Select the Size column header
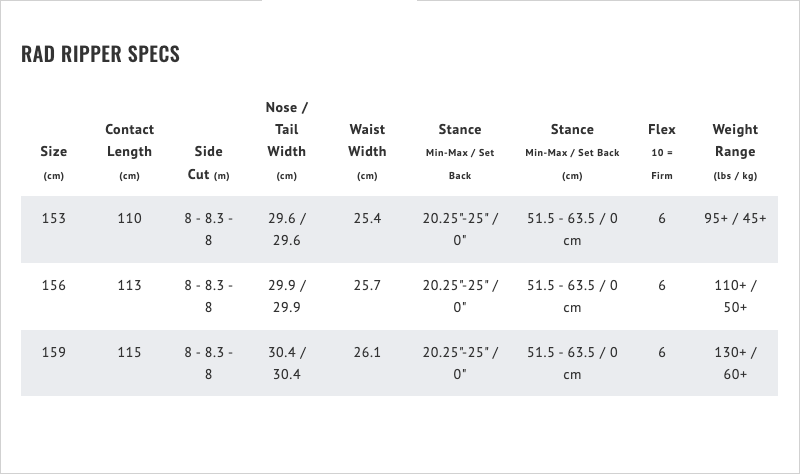Screen dimensions: 801x474 (54, 152)
